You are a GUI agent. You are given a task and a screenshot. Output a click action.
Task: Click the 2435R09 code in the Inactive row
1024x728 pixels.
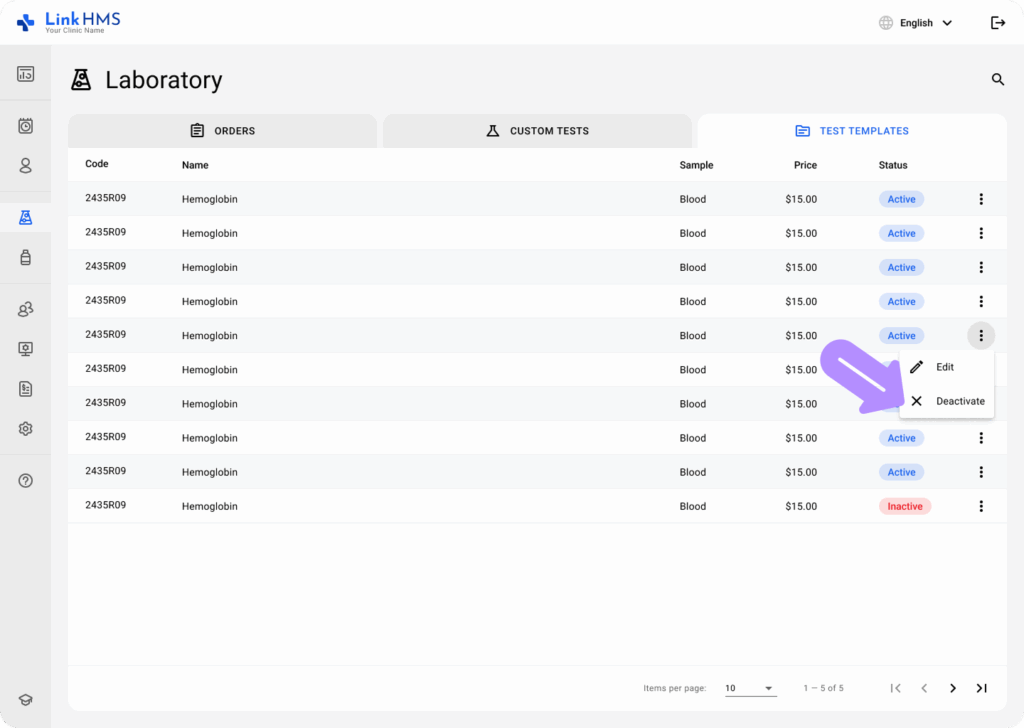click(106, 505)
